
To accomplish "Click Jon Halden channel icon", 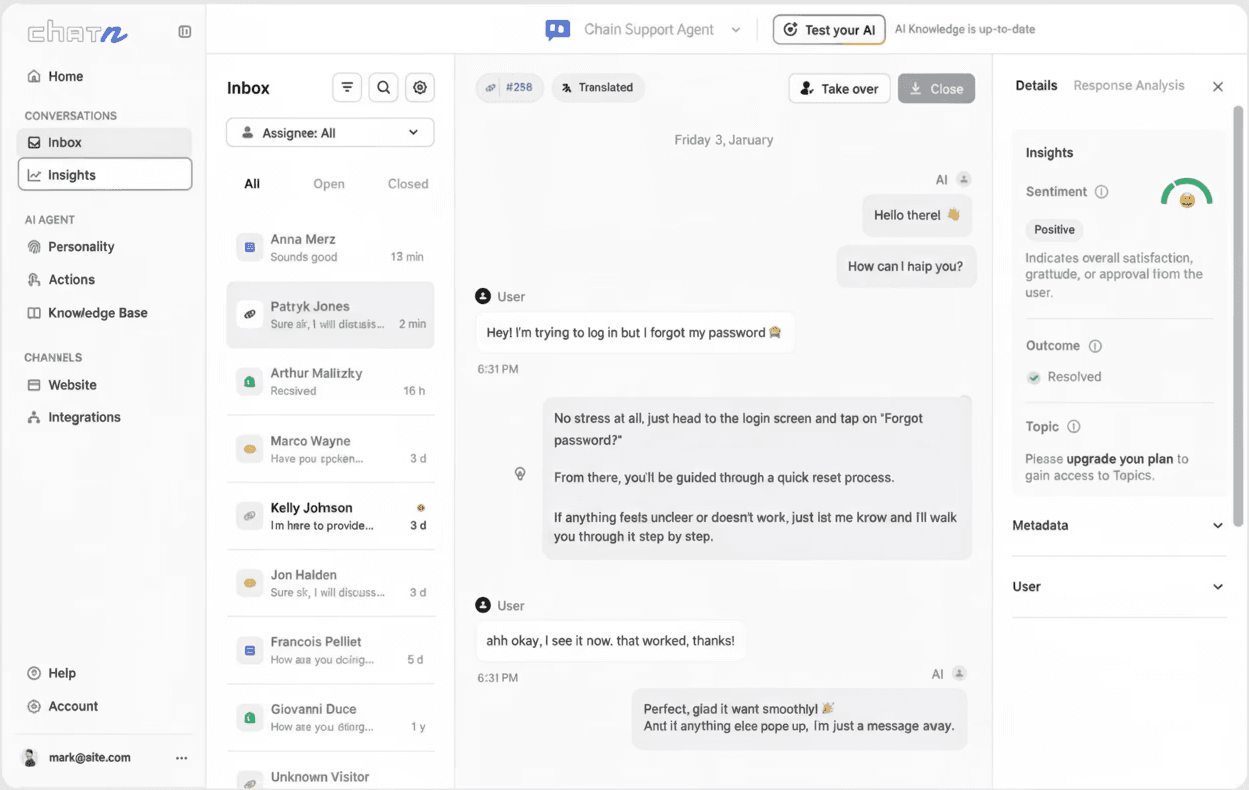I will point(250,583).
